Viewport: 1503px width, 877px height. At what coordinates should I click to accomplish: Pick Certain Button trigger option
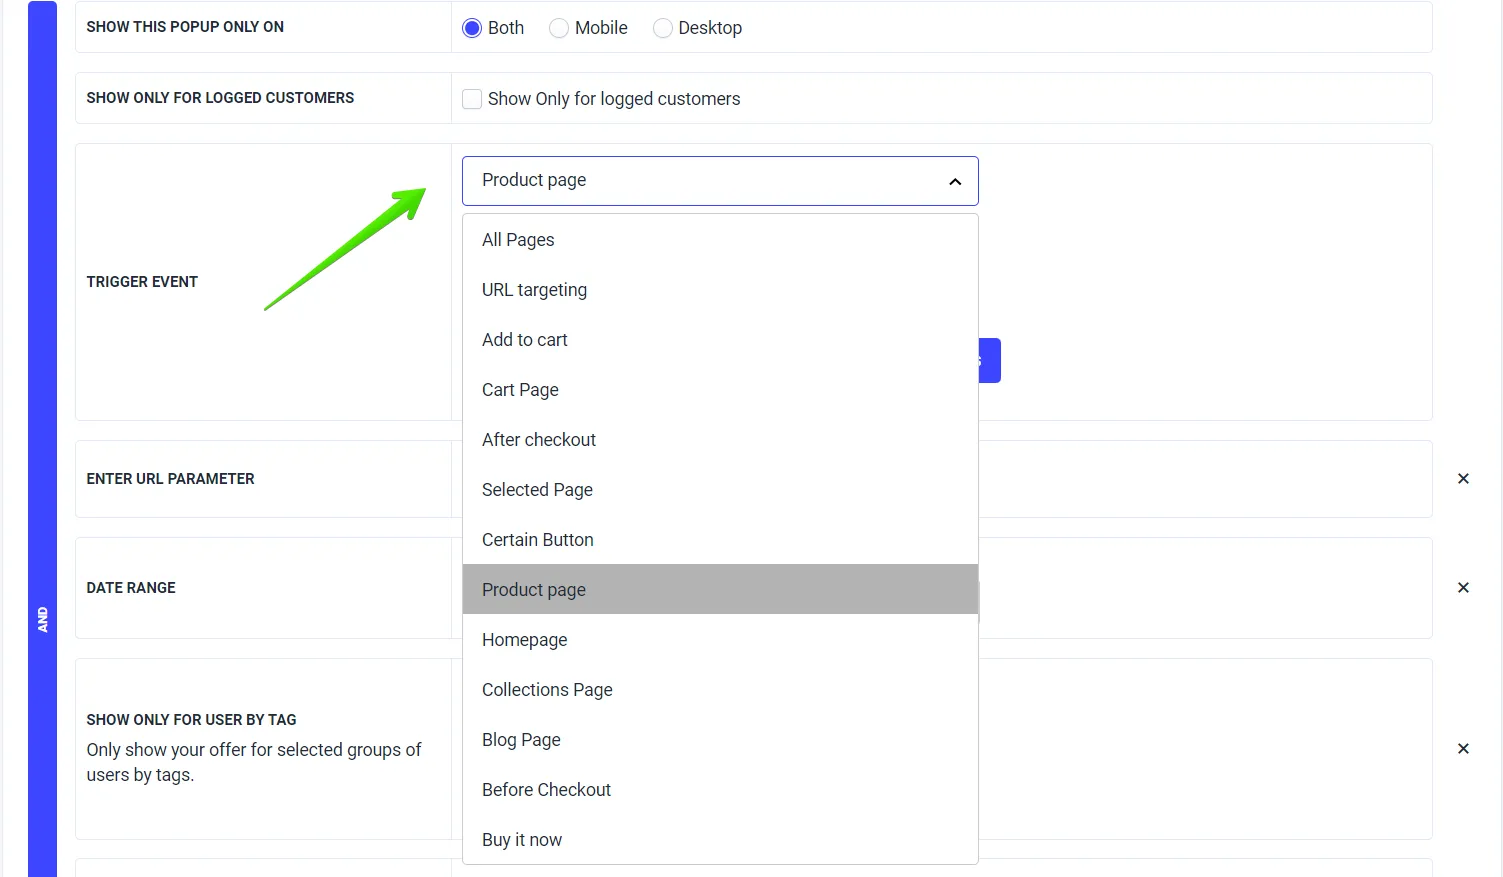point(720,540)
